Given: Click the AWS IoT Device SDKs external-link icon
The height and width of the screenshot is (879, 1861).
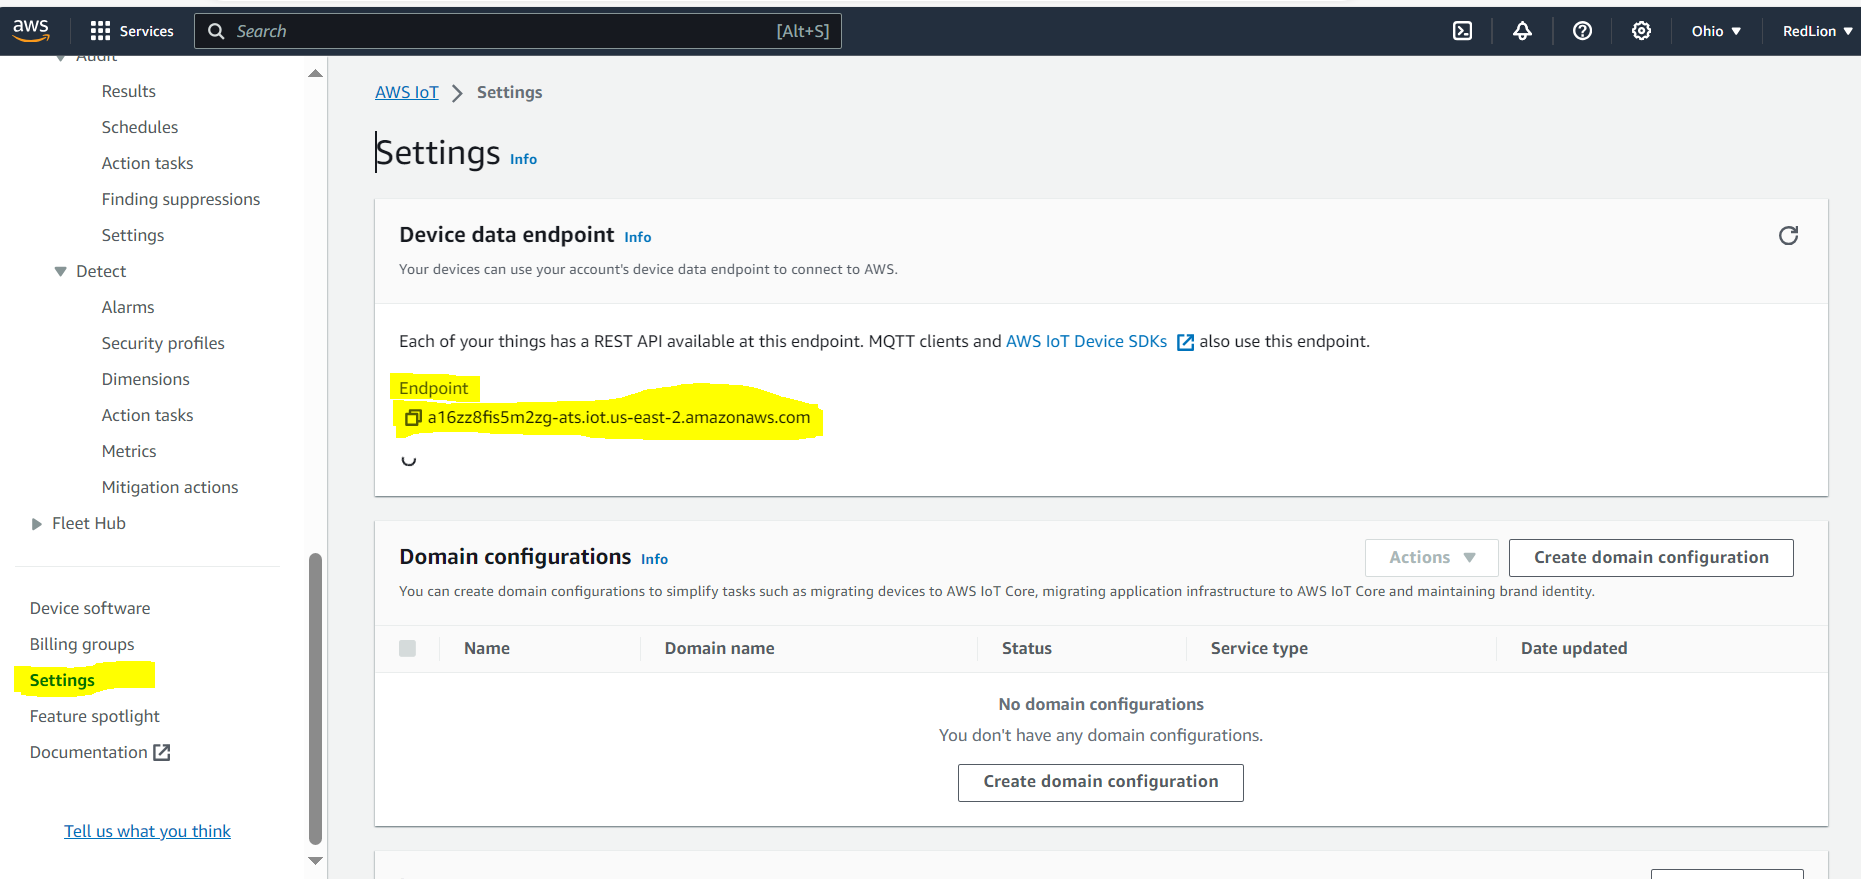Looking at the screenshot, I should (1185, 342).
